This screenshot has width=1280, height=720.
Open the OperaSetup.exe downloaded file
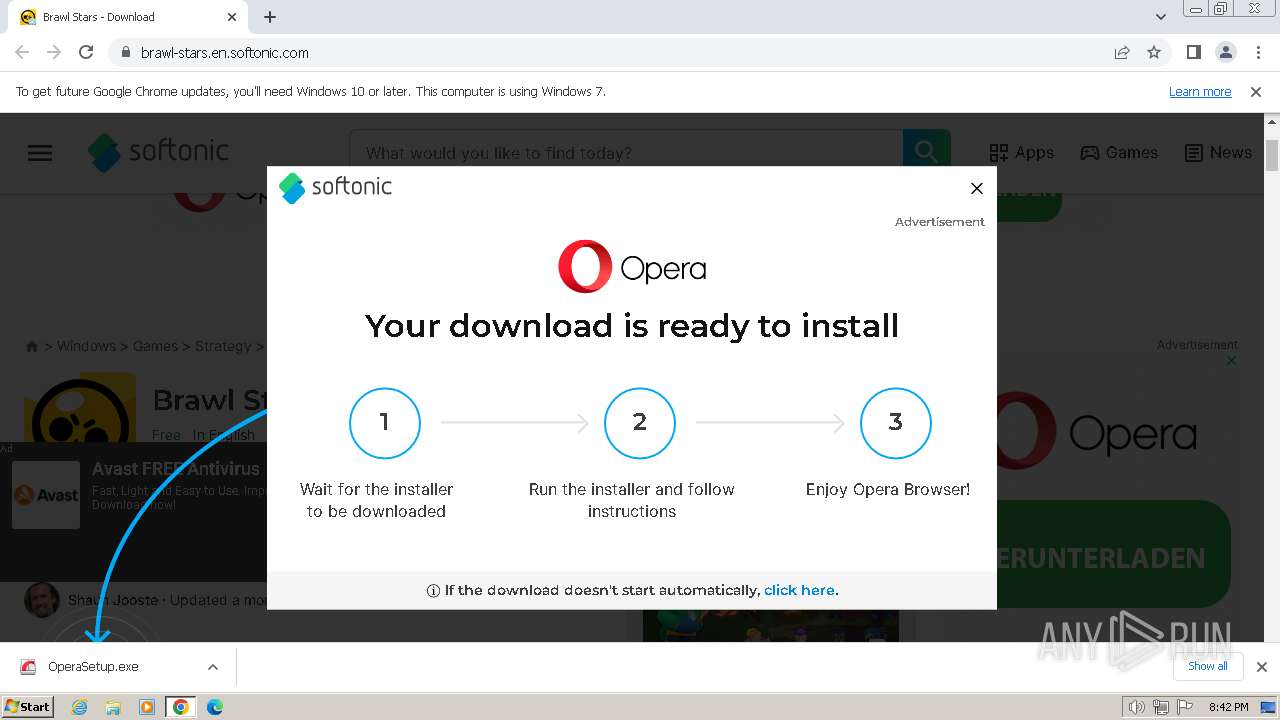point(93,667)
